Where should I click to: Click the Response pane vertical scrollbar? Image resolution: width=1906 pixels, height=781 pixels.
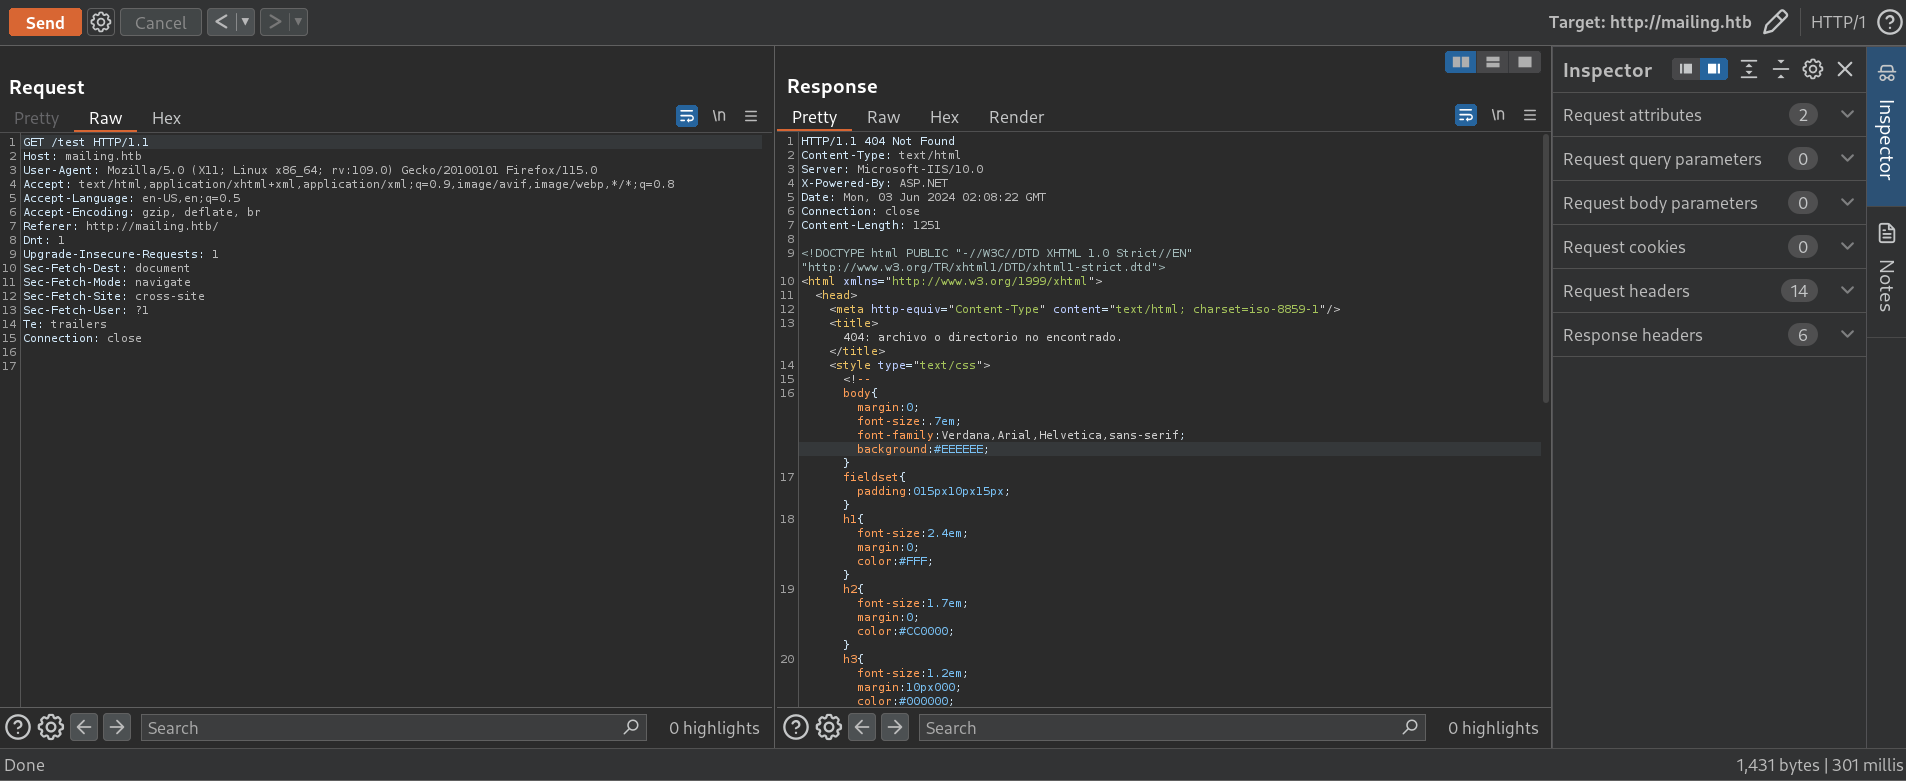tap(1546, 270)
